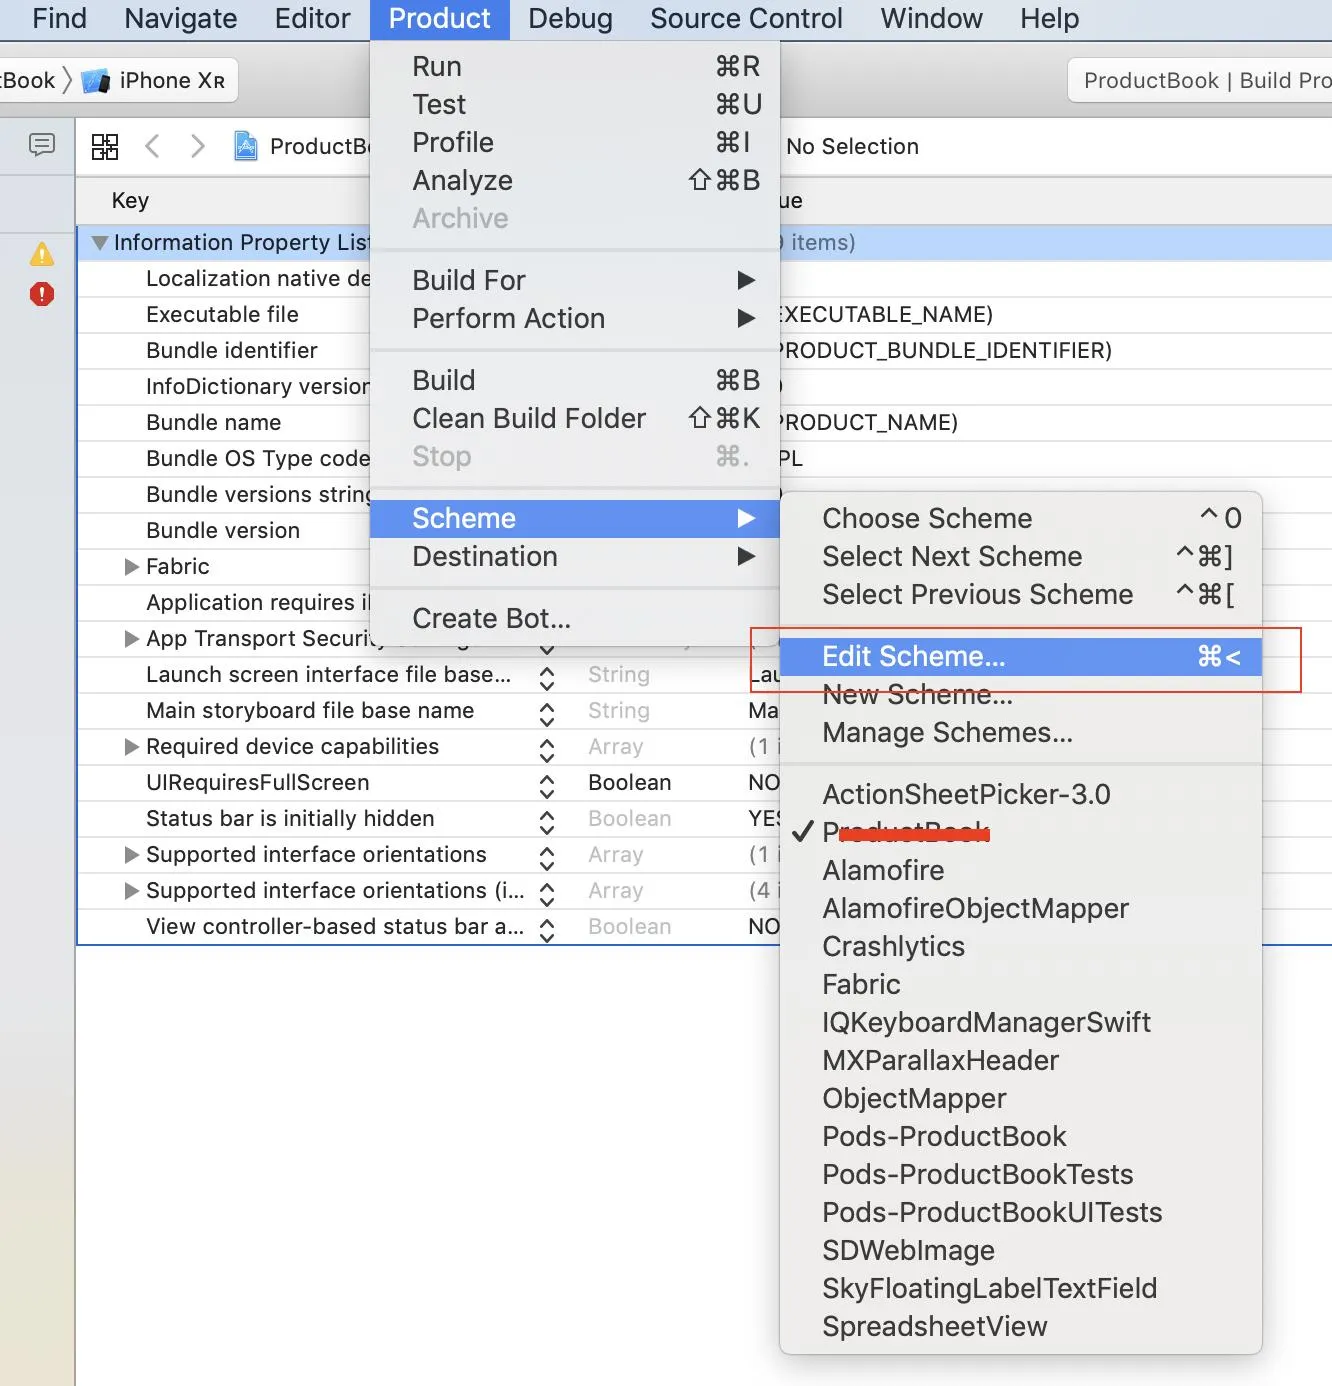Open key stepper for View controller-based status bar row
The image size is (1332, 1386).
[547, 931]
